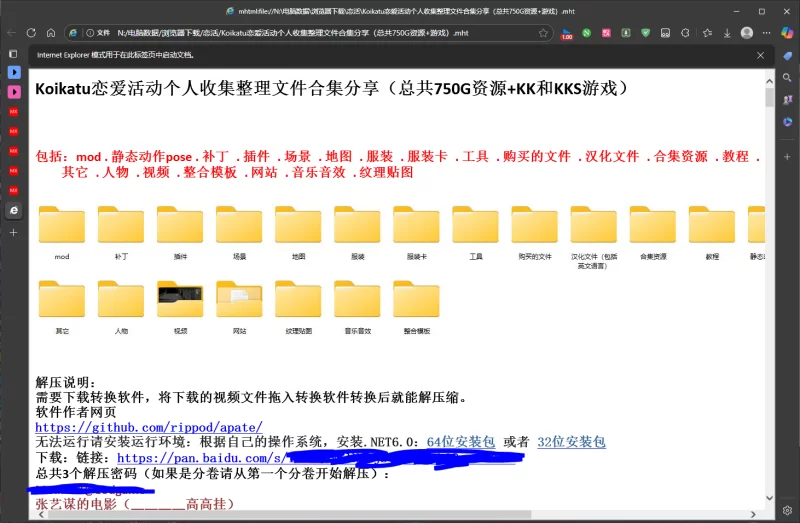Click the 解压说明 heading text
This screenshot has height=523, width=800.
[x=65, y=382]
